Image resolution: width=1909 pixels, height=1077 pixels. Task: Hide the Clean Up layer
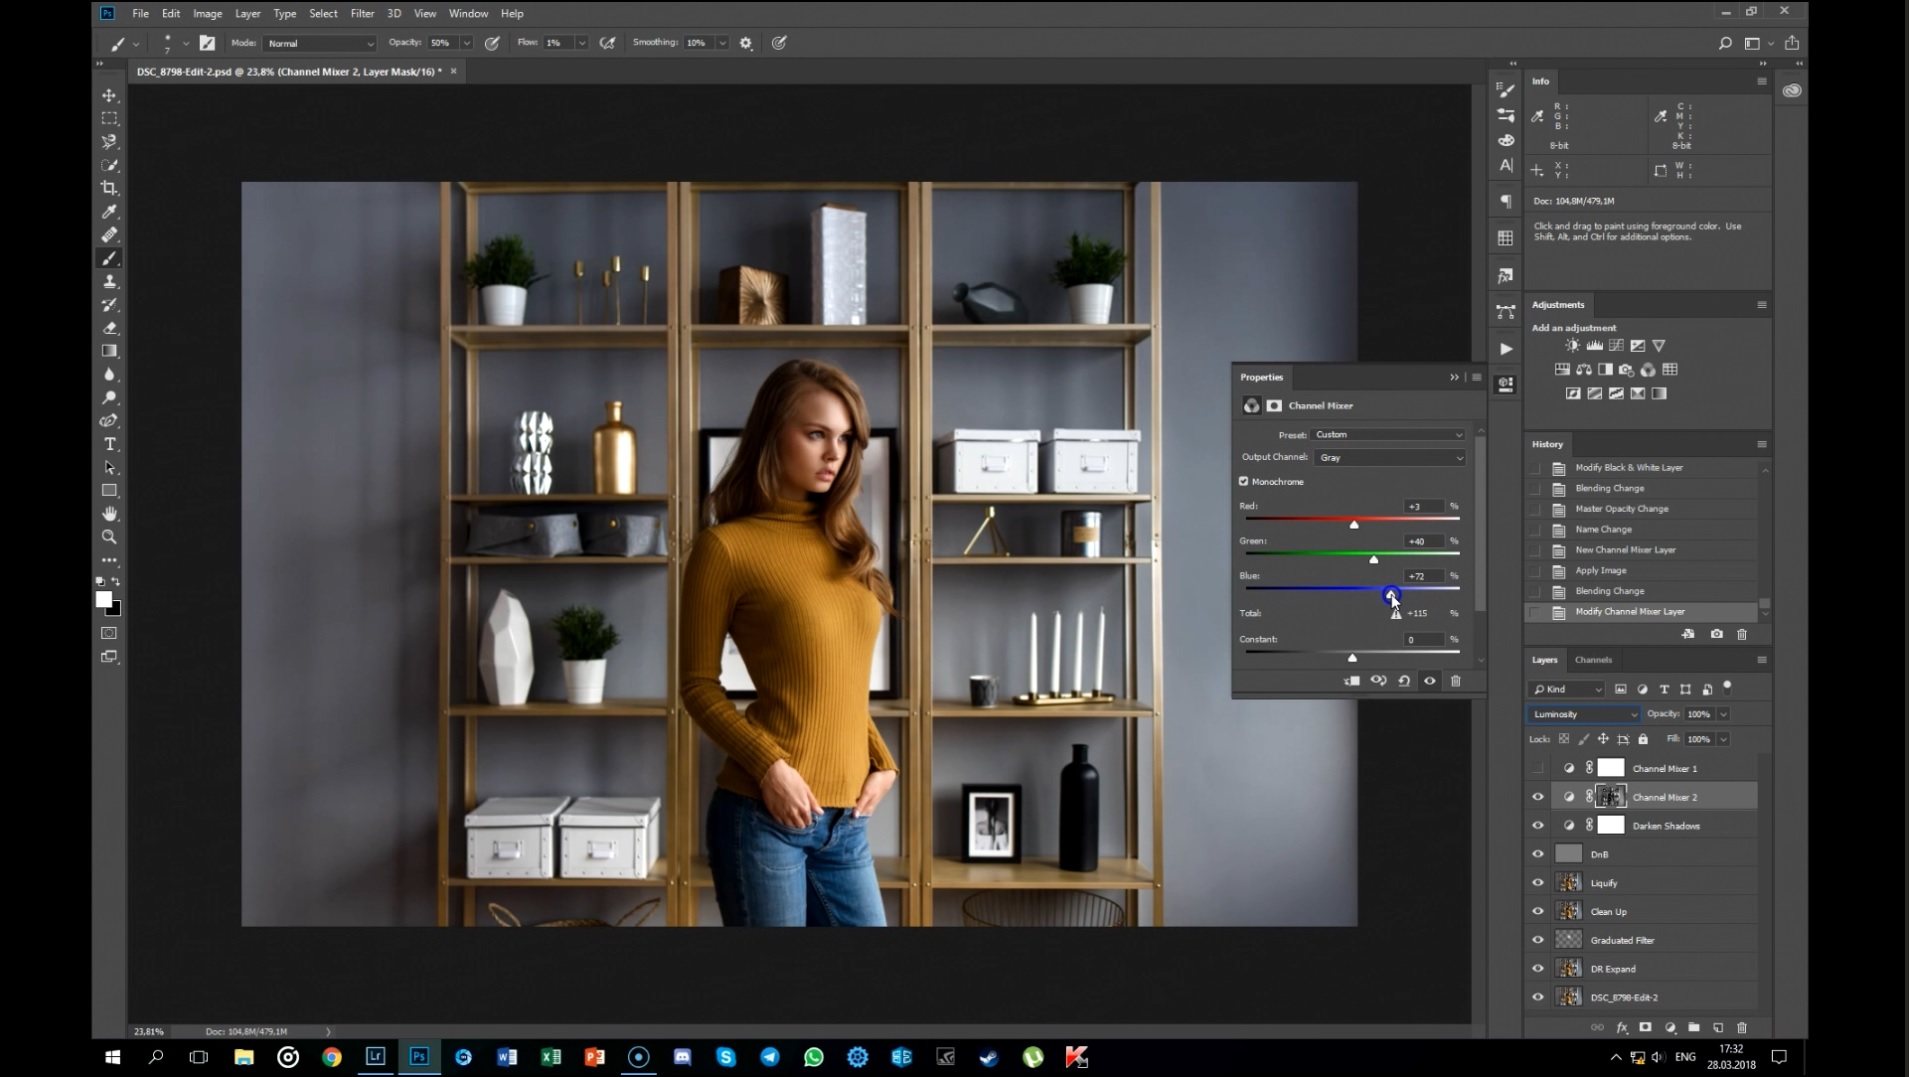point(1538,911)
